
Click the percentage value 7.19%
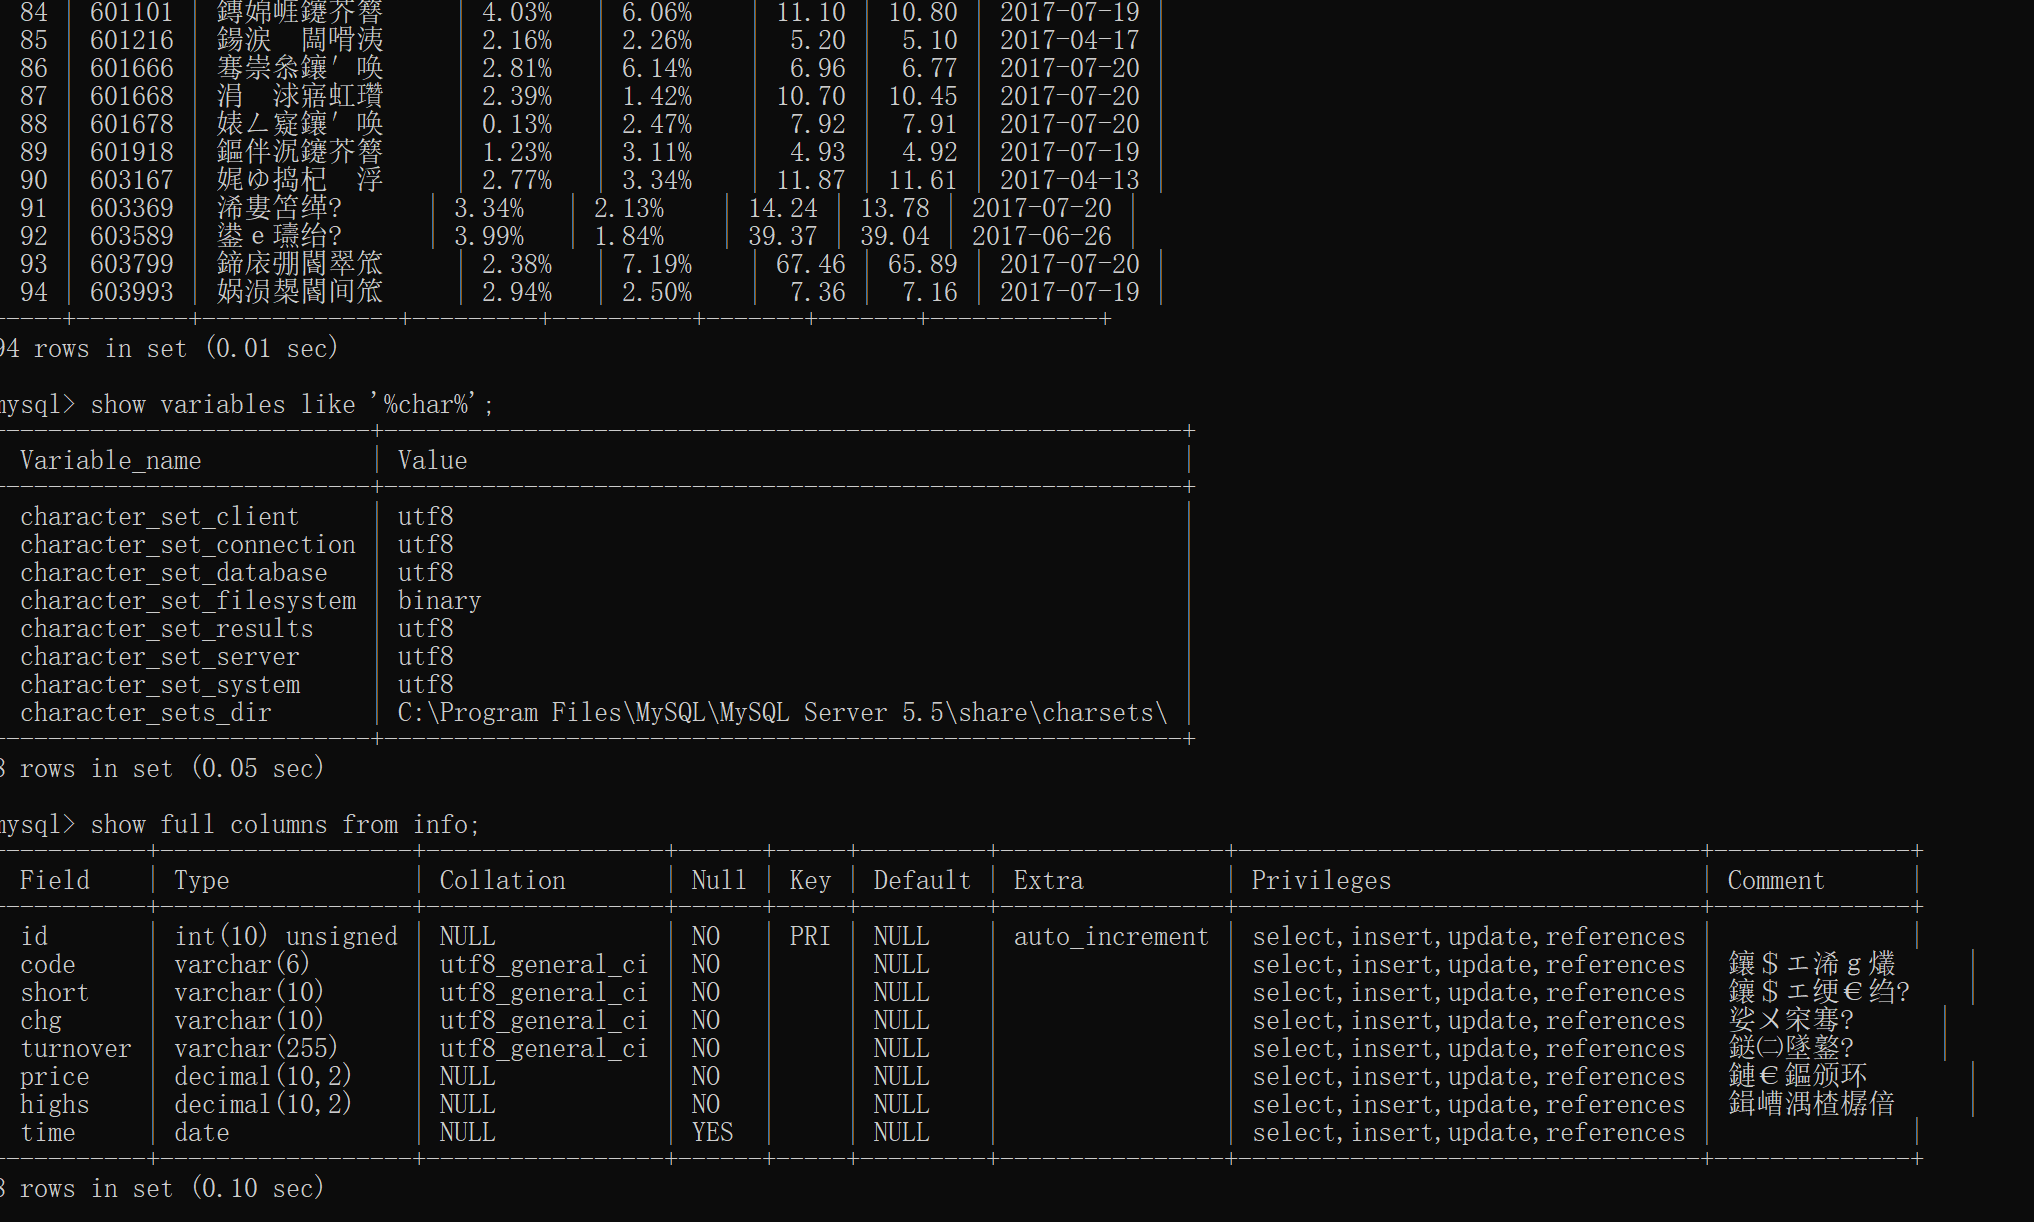point(657,265)
